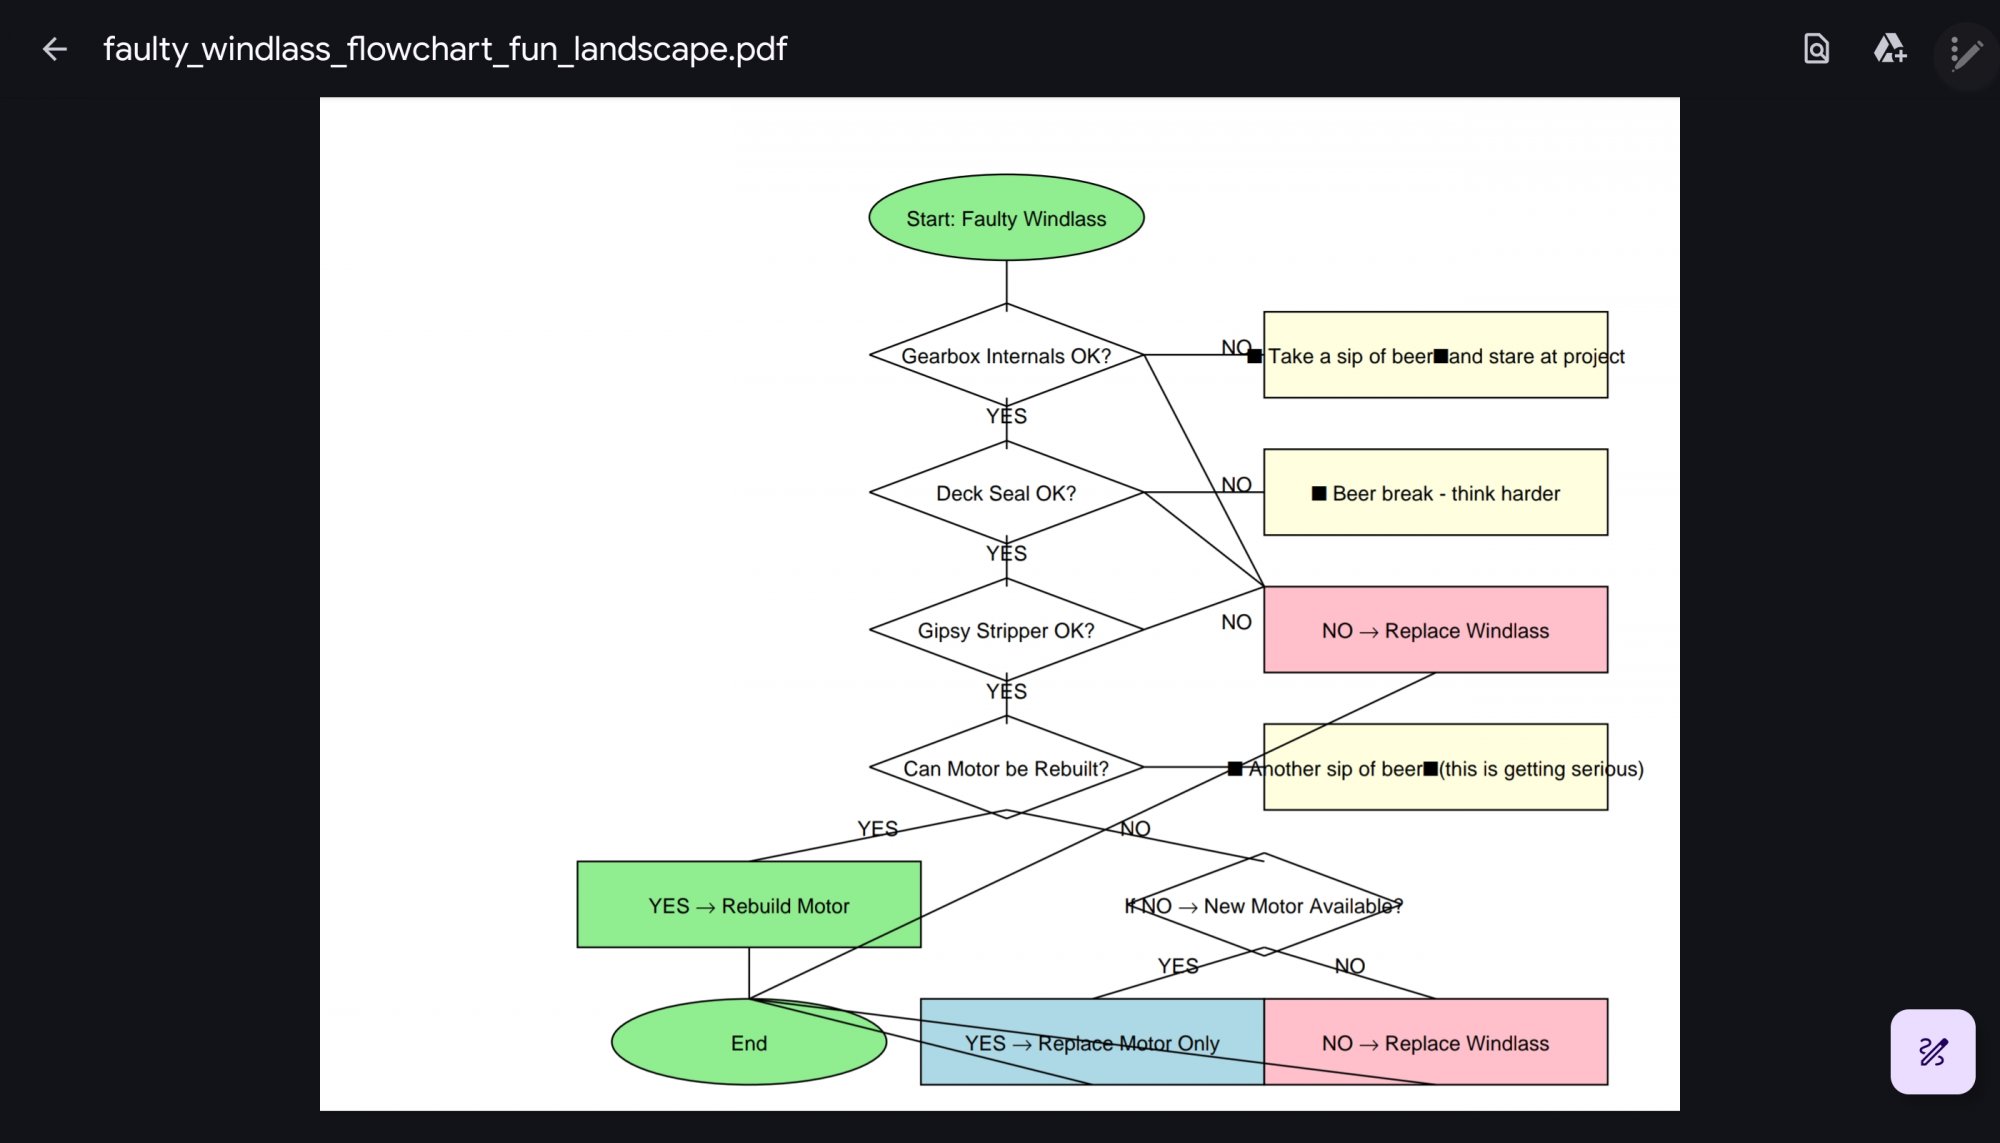Click Beer break - think harder box
The width and height of the screenshot is (2000, 1143).
coord(1435,493)
